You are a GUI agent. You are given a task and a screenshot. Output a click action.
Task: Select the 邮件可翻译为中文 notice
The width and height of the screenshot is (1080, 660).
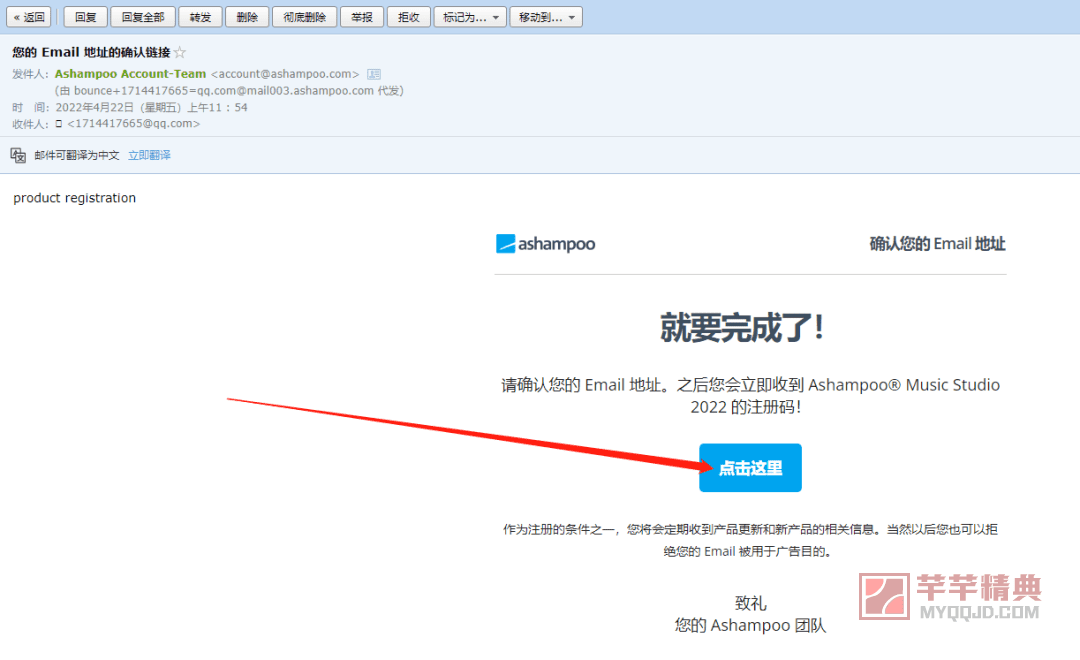coord(76,156)
